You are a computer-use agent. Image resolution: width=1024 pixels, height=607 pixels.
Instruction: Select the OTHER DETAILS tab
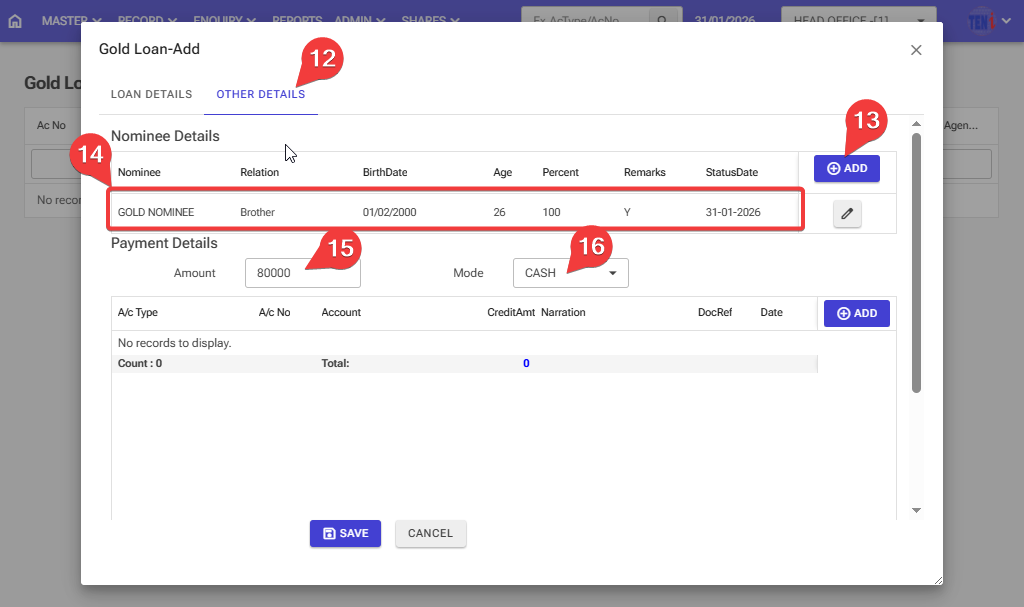pyautogui.click(x=260, y=94)
